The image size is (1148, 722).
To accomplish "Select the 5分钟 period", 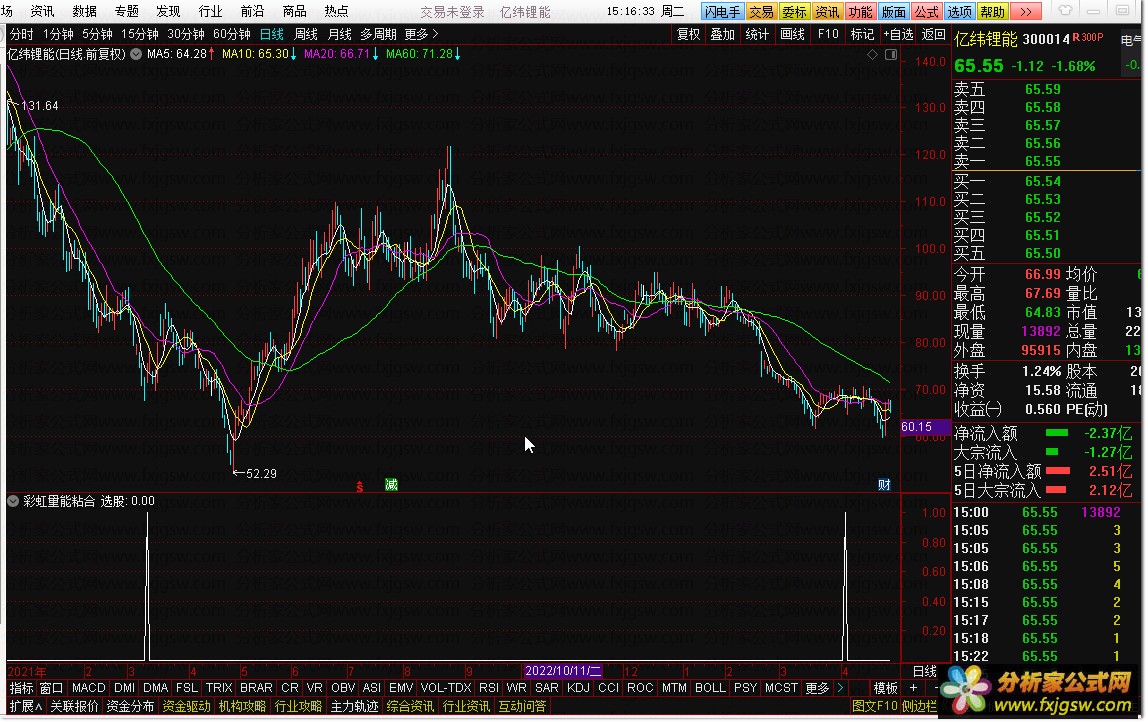I will point(97,34).
